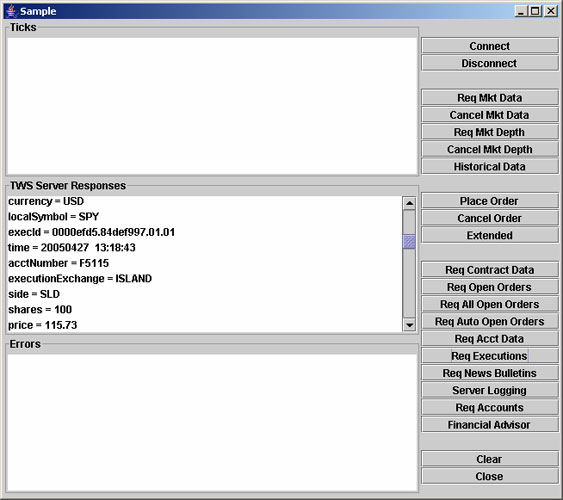This screenshot has height=500, width=563.
Task: Click the scrollbar thumb in TWS responses
Action: (x=409, y=242)
